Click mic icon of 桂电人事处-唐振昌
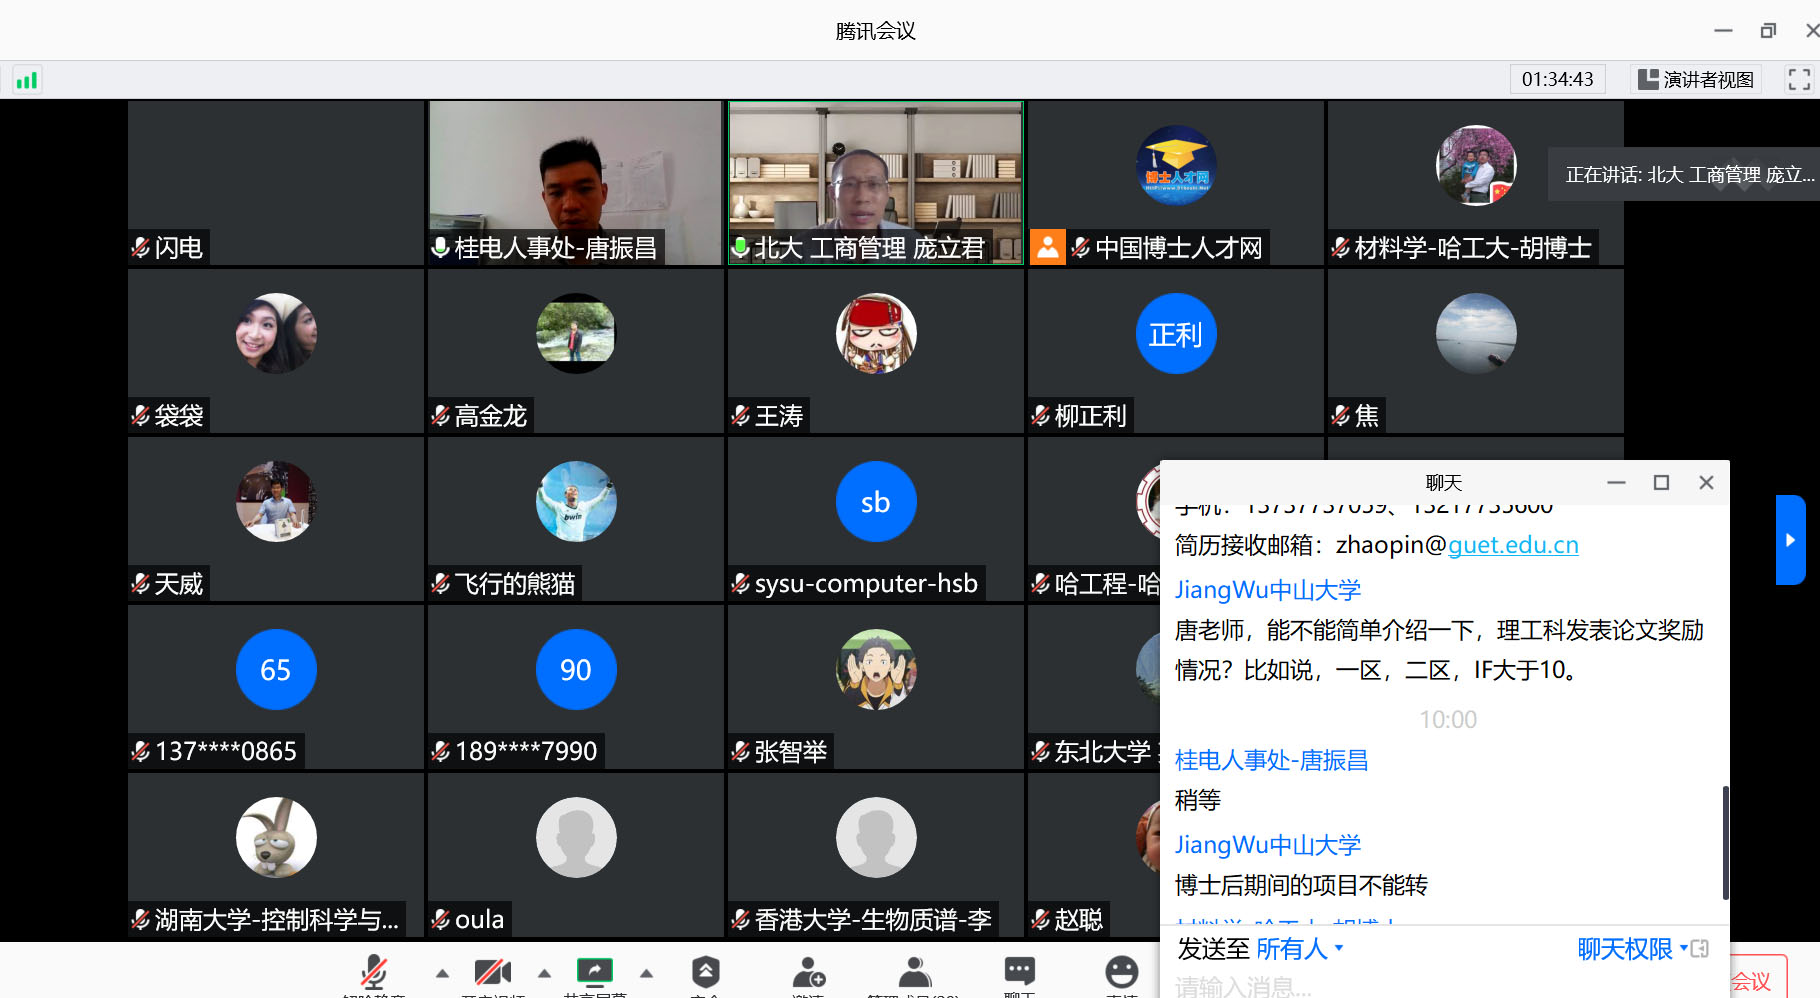Viewport: 1820px width, 998px height. pyautogui.click(x=440, y=247)
